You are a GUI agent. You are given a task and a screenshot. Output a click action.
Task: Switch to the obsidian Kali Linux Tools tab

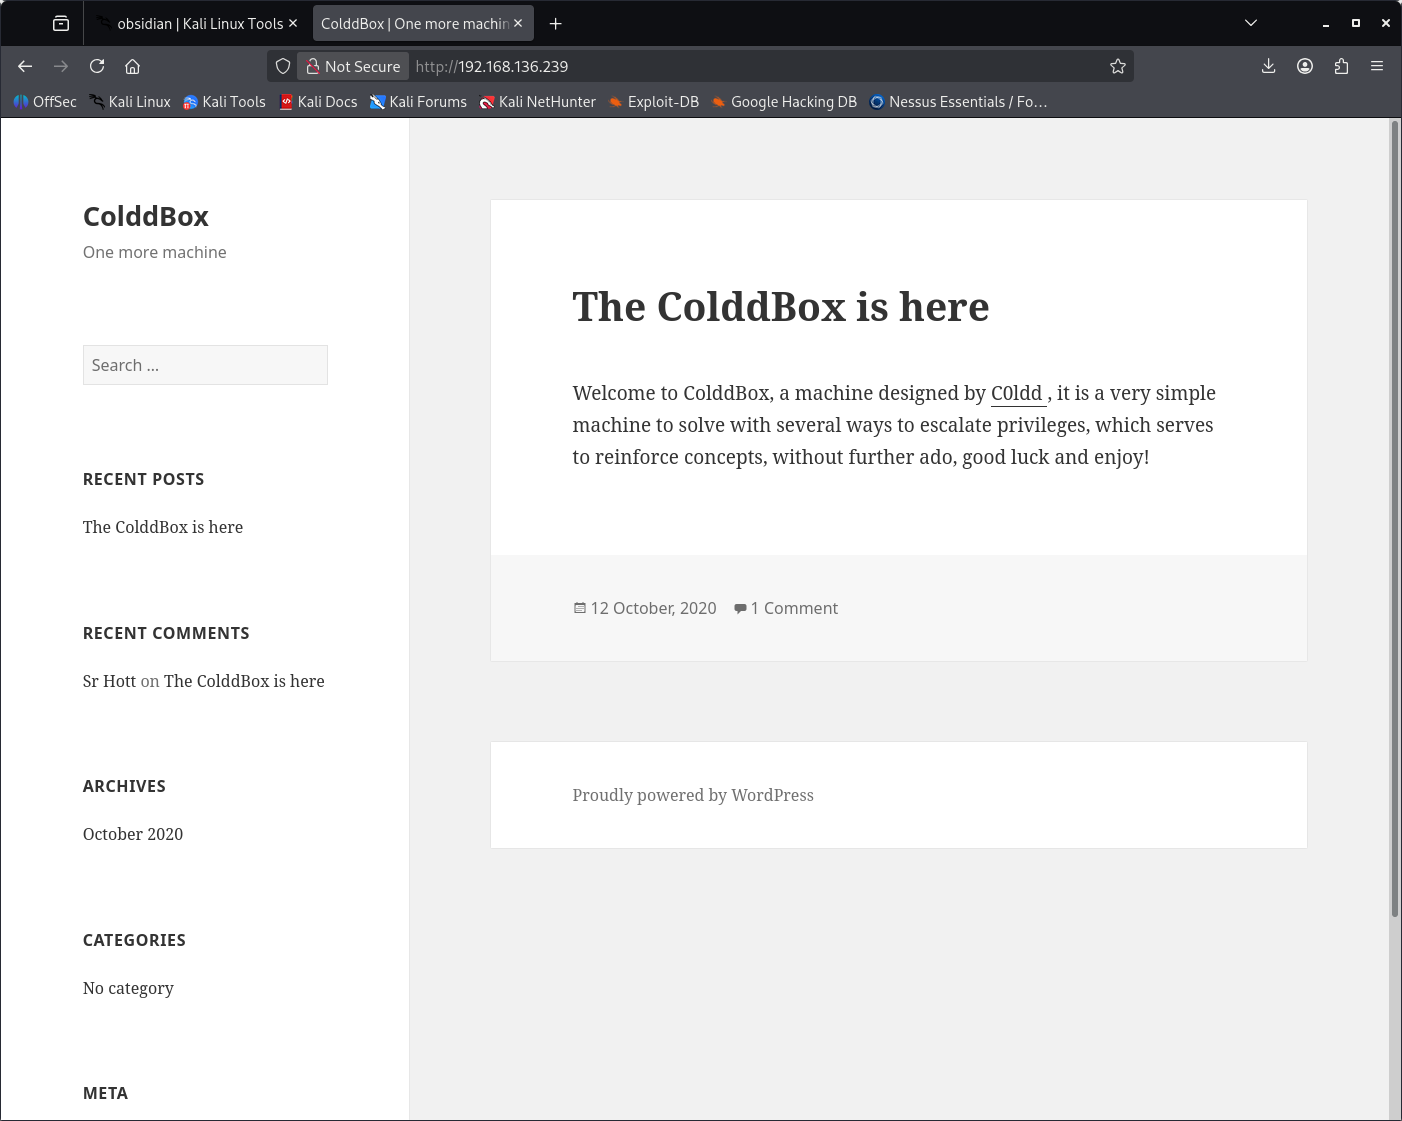coord(196,23)
